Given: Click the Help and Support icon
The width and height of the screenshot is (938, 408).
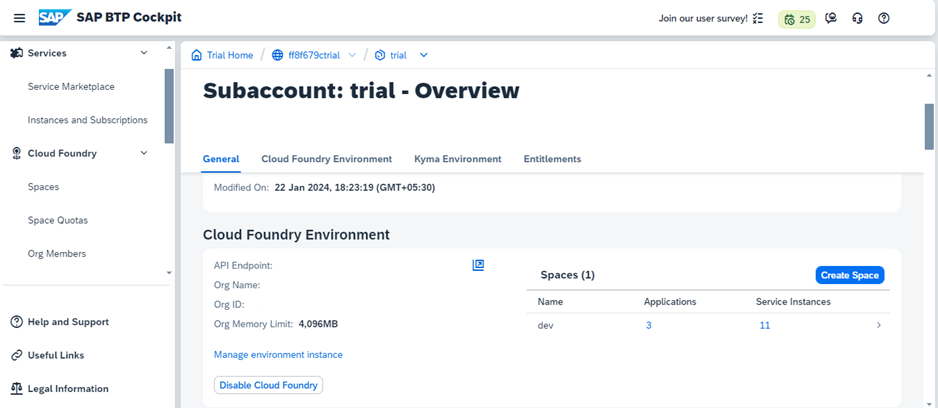Looking at the screenshot, I should 17,322.
